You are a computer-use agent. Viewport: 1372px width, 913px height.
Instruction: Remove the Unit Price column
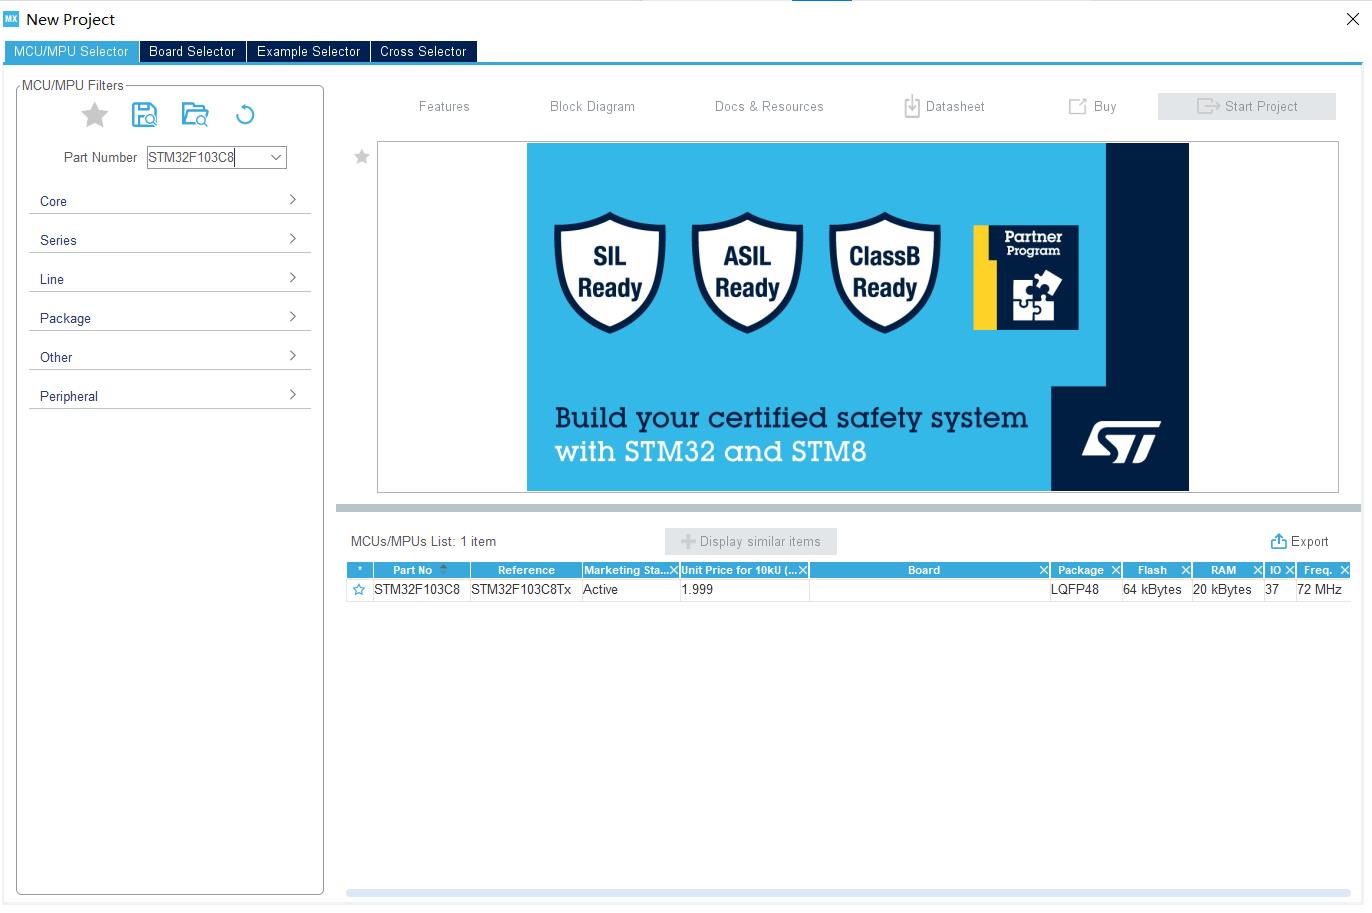[x=803, y=570]
